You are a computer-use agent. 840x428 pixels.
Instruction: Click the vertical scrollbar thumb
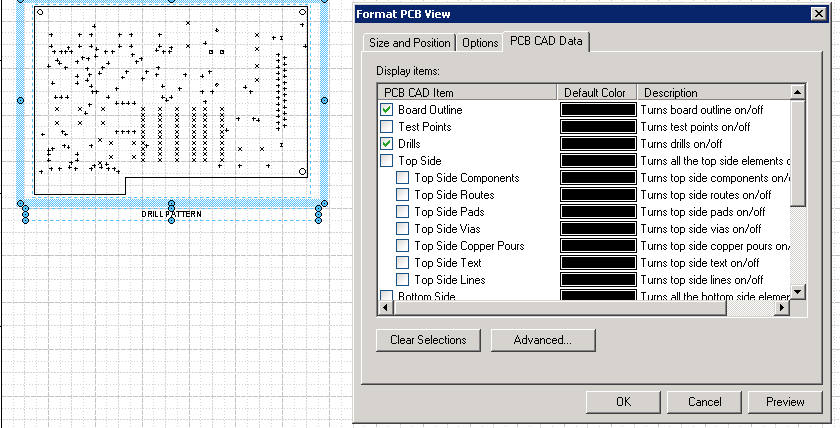click(797, 153)
